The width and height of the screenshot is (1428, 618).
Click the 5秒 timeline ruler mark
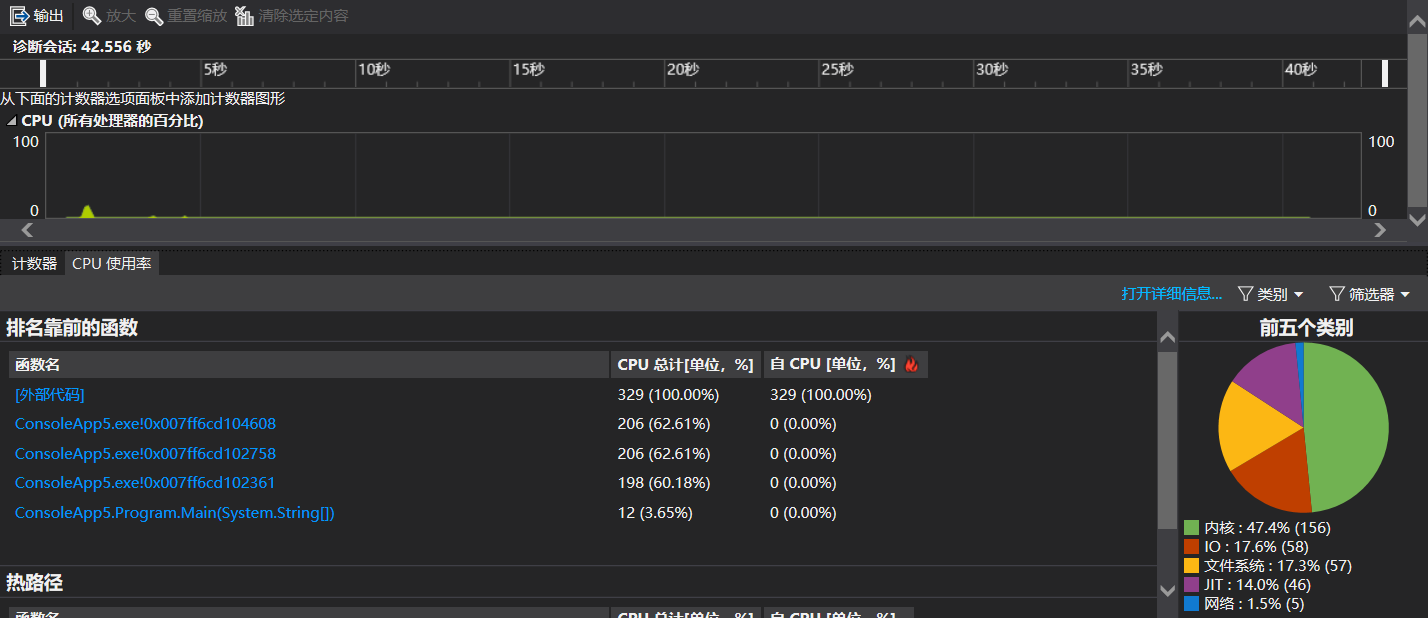click(214, 69)
